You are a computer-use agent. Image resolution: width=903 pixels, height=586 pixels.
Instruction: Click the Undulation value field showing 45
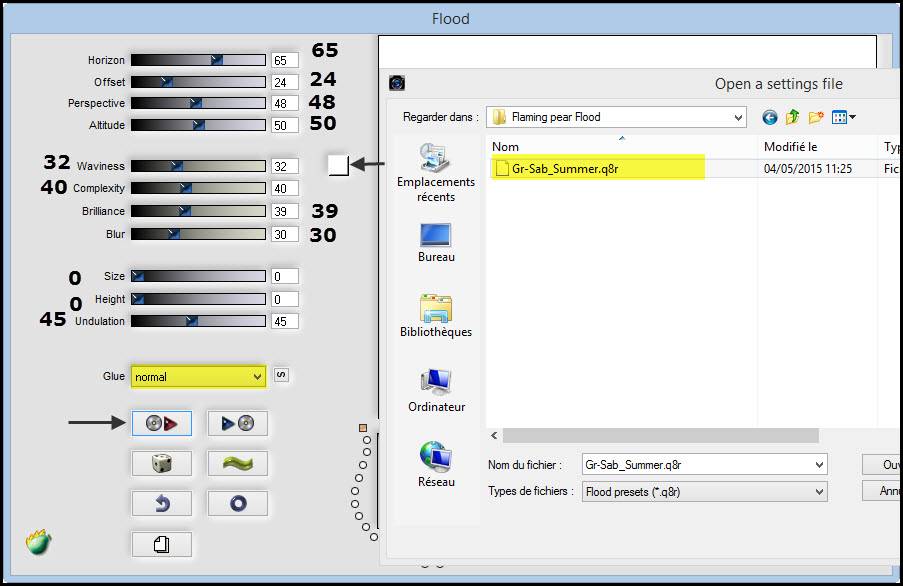pyautogui.click(x=285, y=321)
